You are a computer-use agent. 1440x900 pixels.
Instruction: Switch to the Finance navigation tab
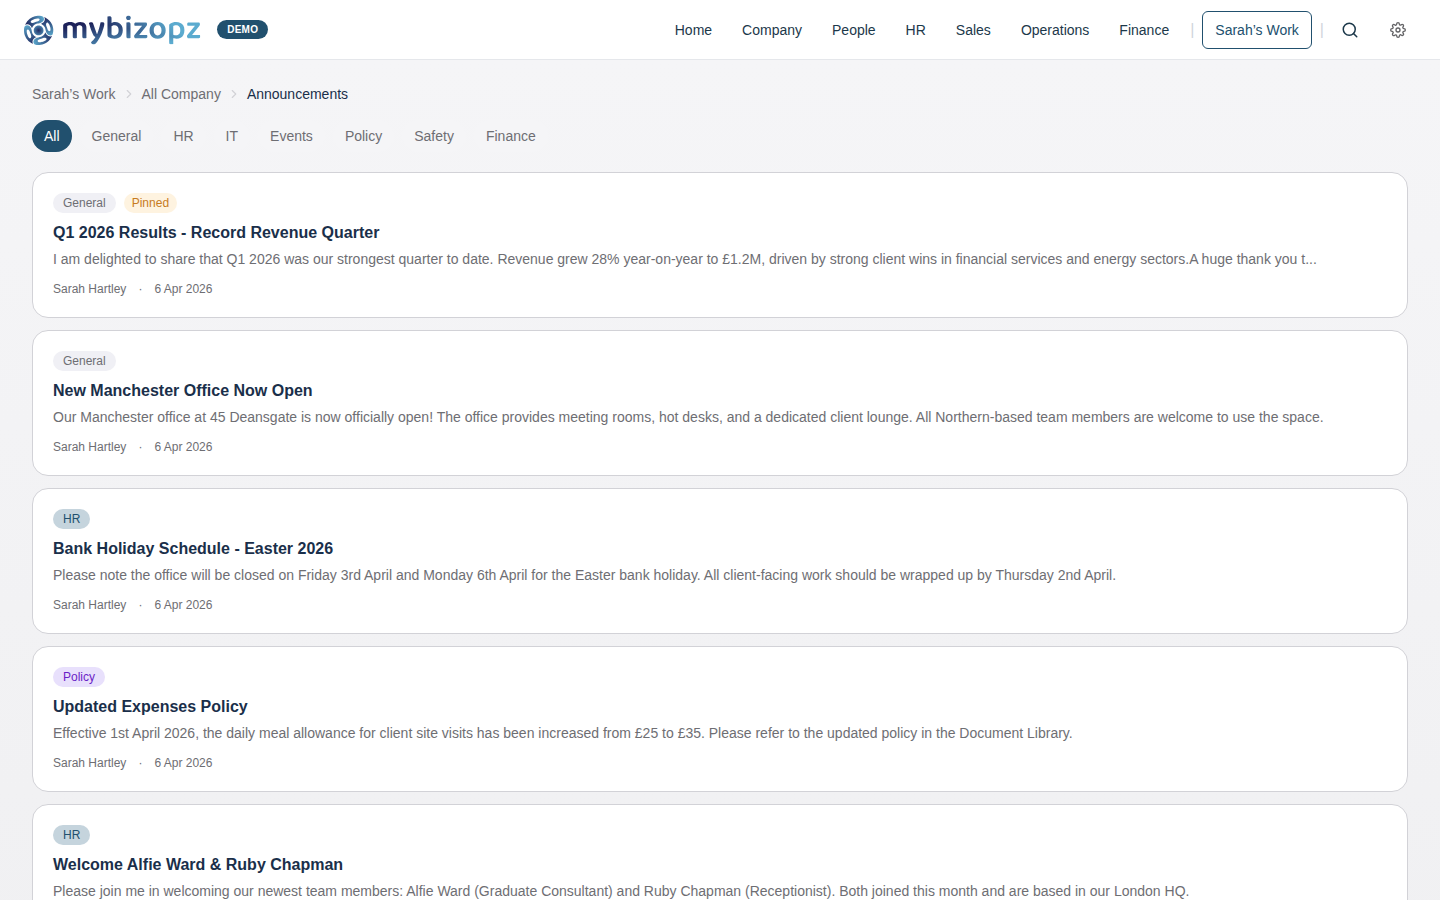[x=1143, y=30]
